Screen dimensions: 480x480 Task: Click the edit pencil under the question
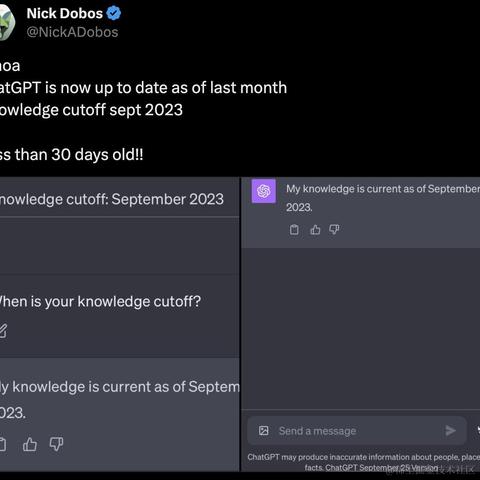point(3,331)
